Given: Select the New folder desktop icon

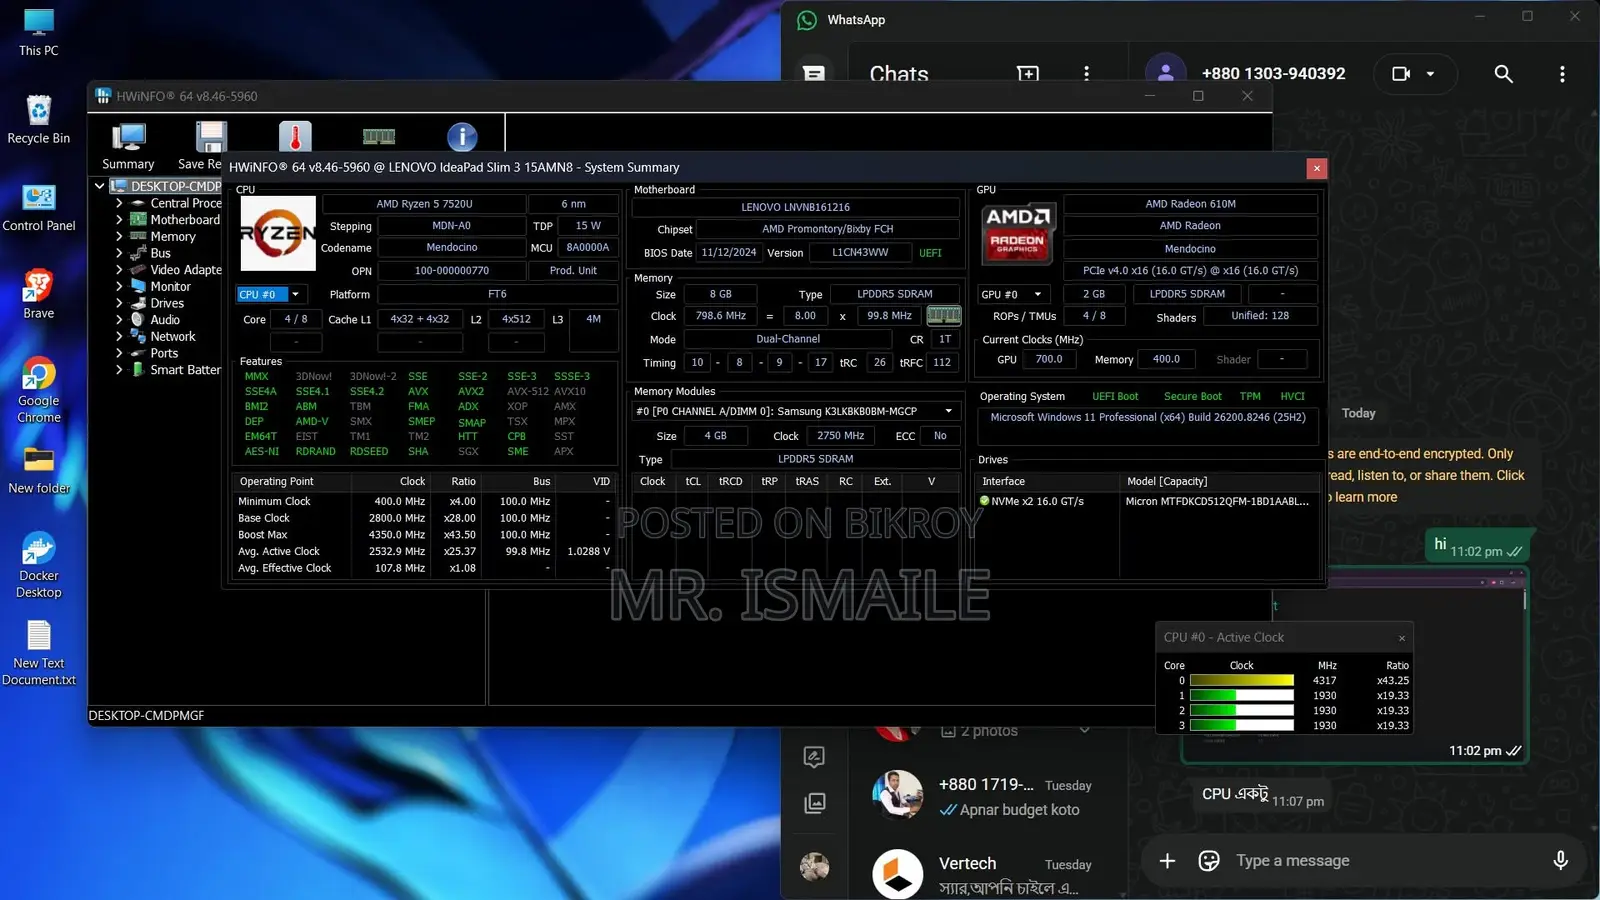Looking at the screenshot, I should pos(39,470).
